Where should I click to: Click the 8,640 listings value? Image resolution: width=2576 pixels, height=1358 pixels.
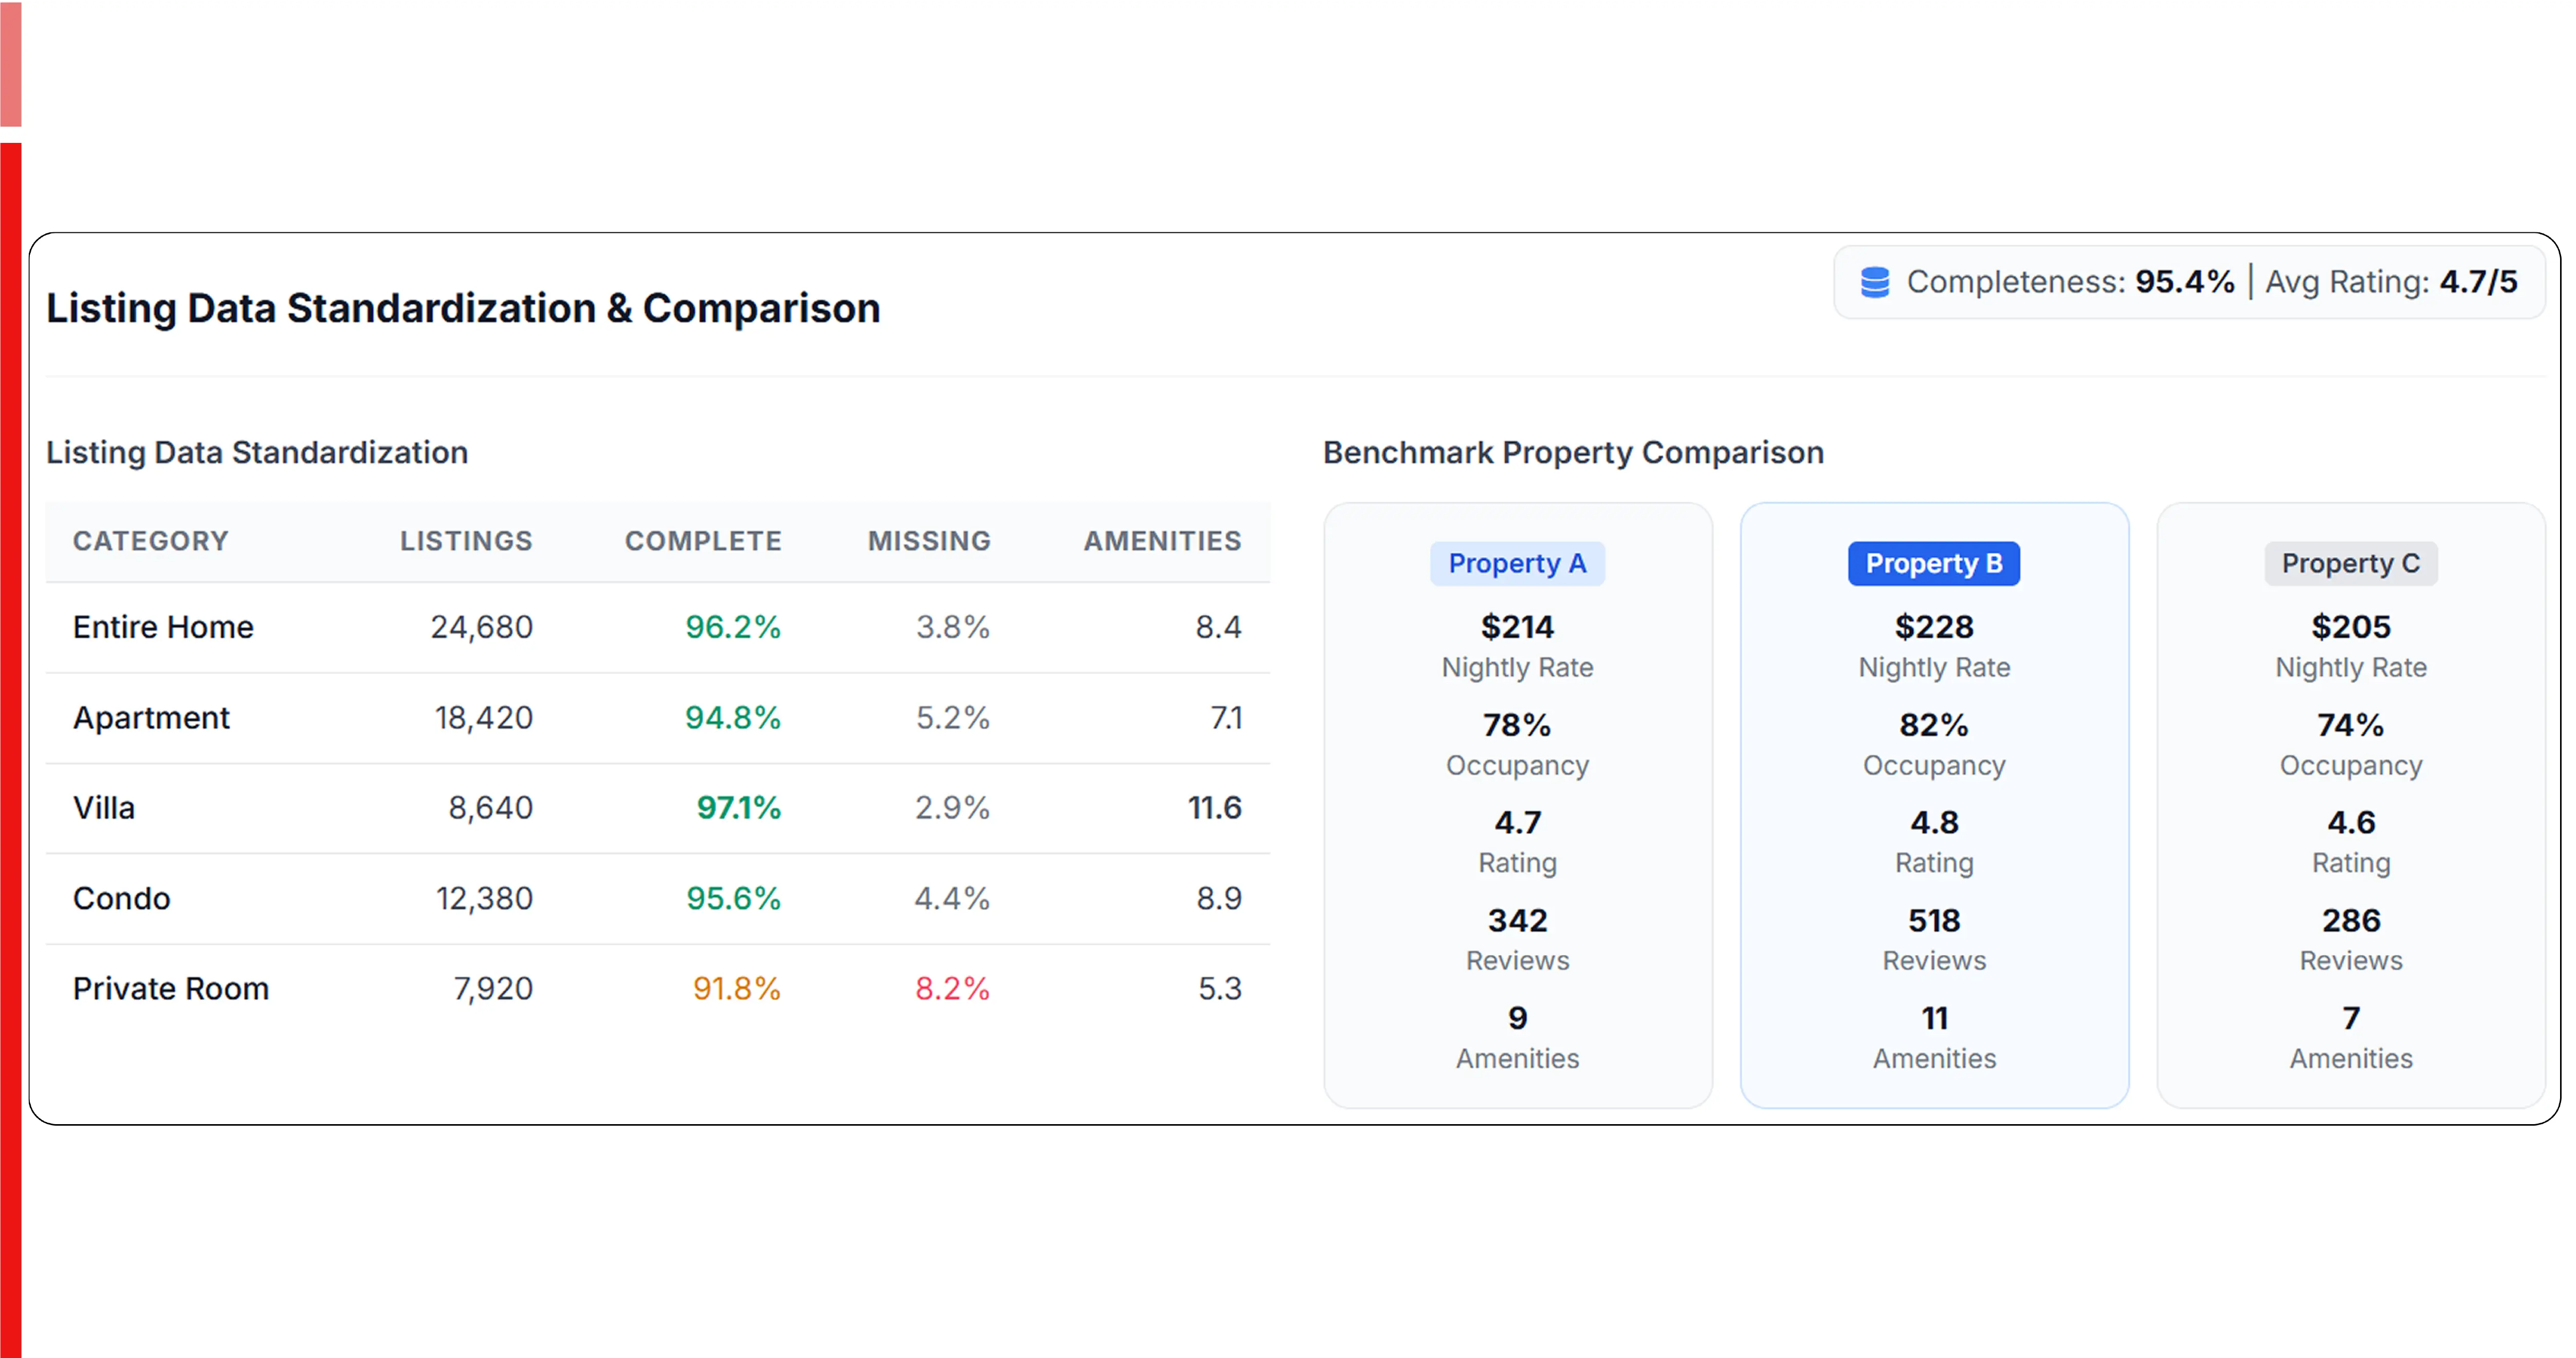pos(490,808)
